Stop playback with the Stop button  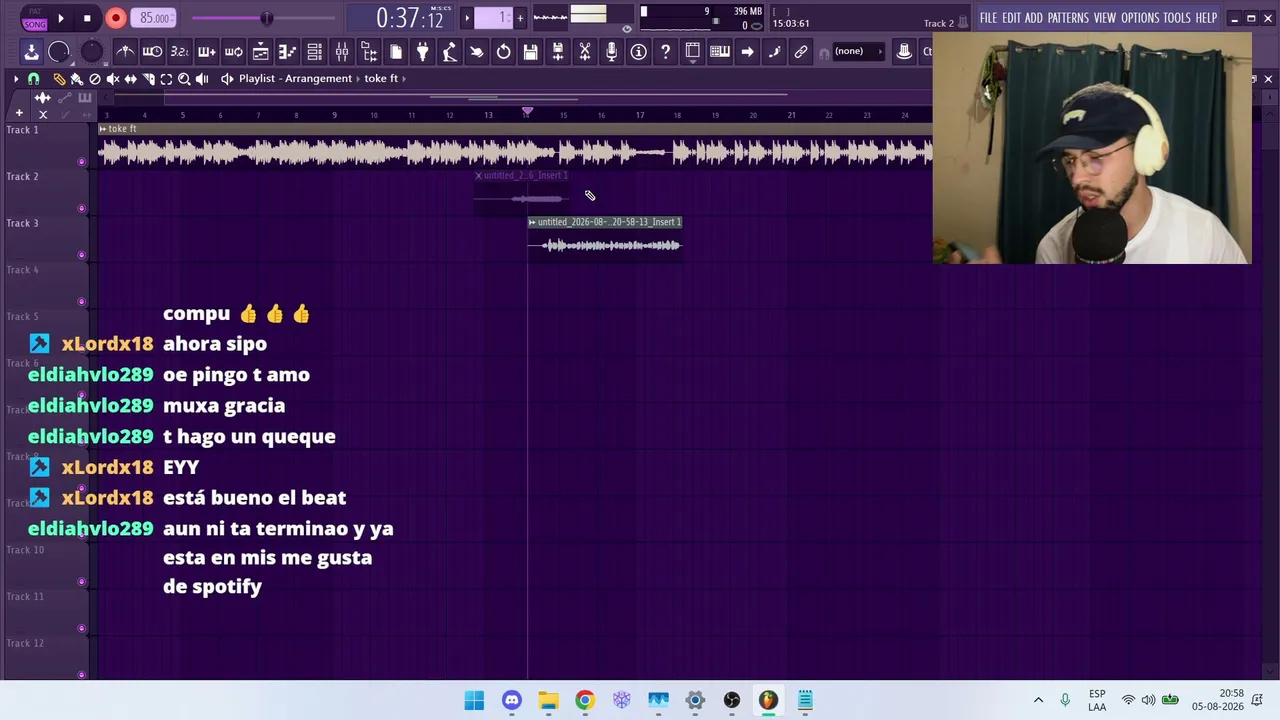pos(87,18)
